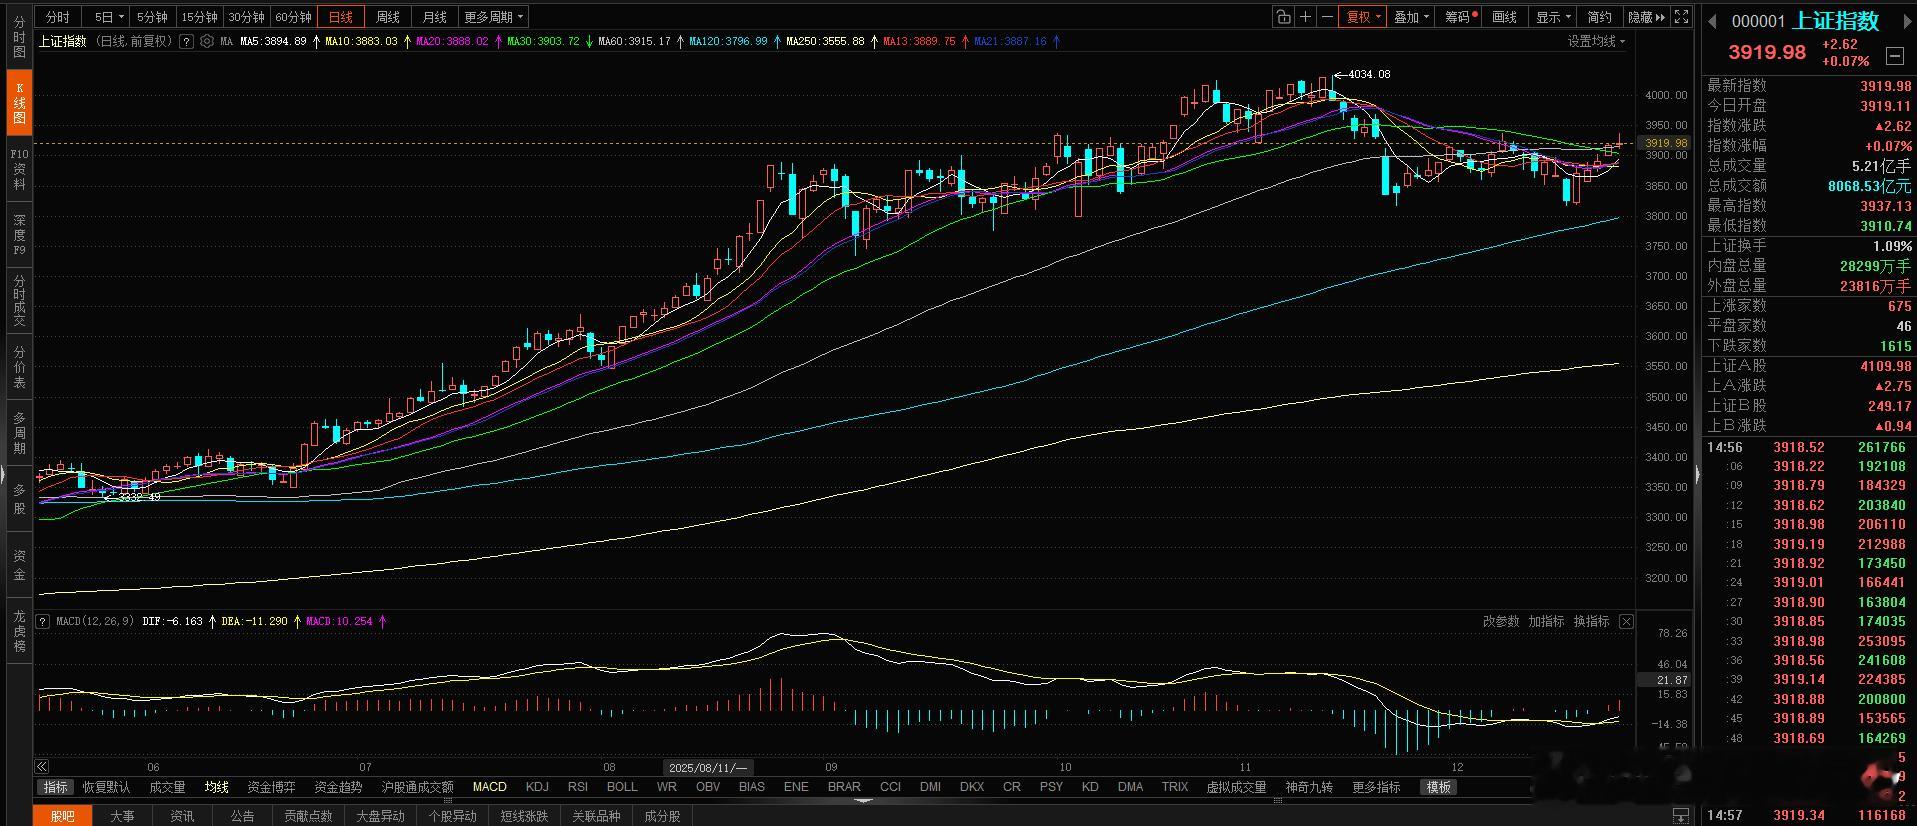Open the MA settings gear icon
Image resolution: width=1917 pixels, height=826 pixels.
click(x=207, y=41)
